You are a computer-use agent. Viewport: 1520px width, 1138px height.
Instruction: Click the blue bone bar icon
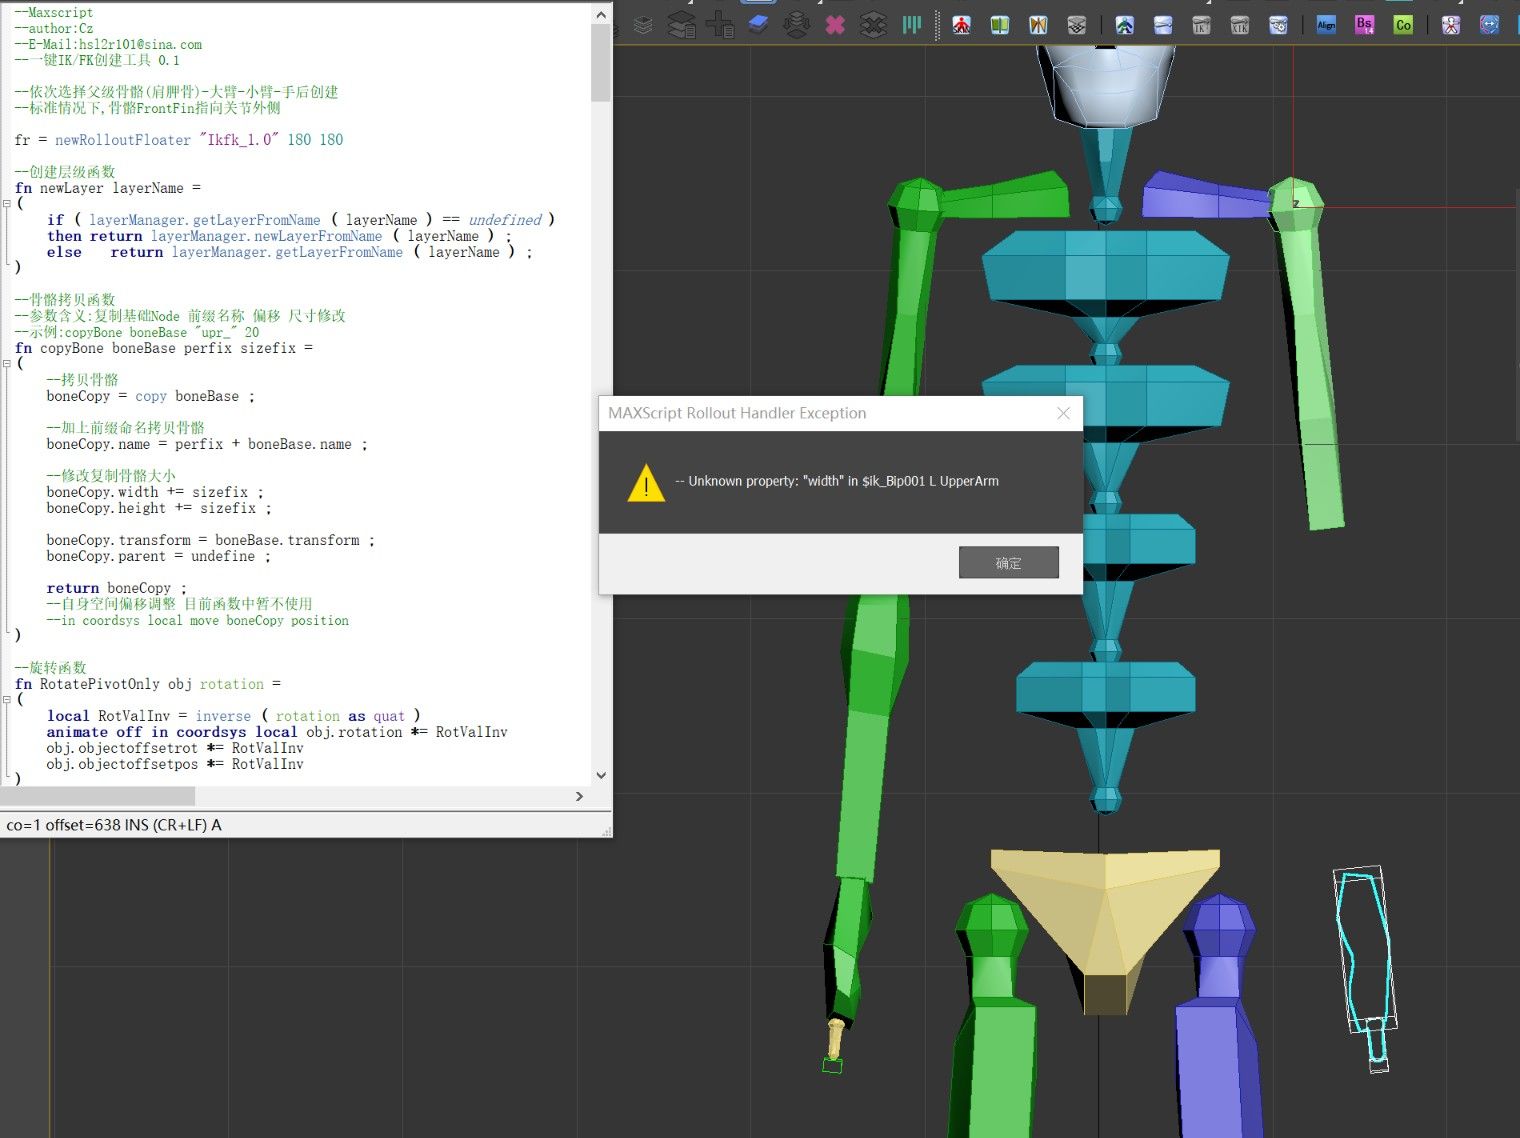(x=1163, y=25)
